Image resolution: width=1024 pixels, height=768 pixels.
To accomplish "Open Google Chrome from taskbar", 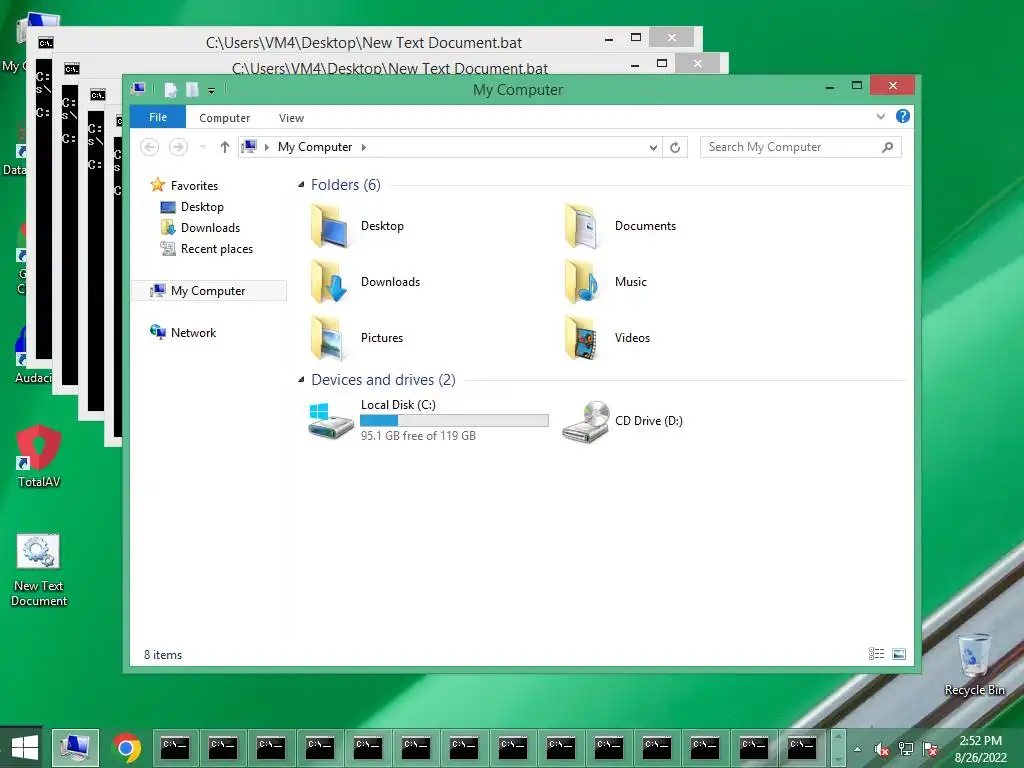I will click(127, 747).
